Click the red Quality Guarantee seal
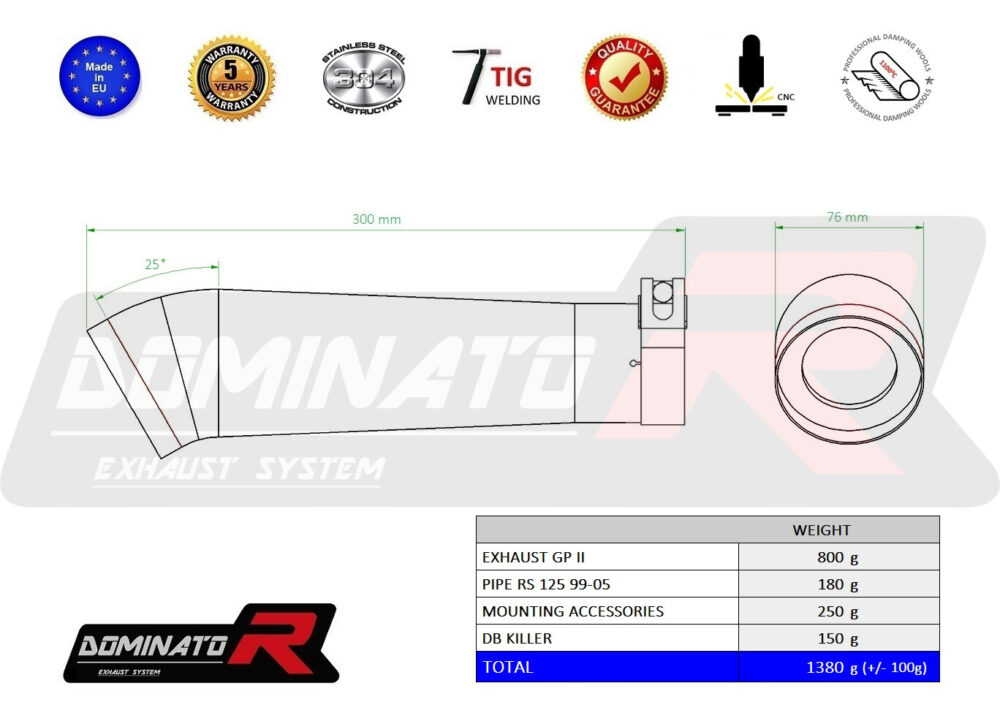The image size is (1000, 724). [x=624, y=77]
